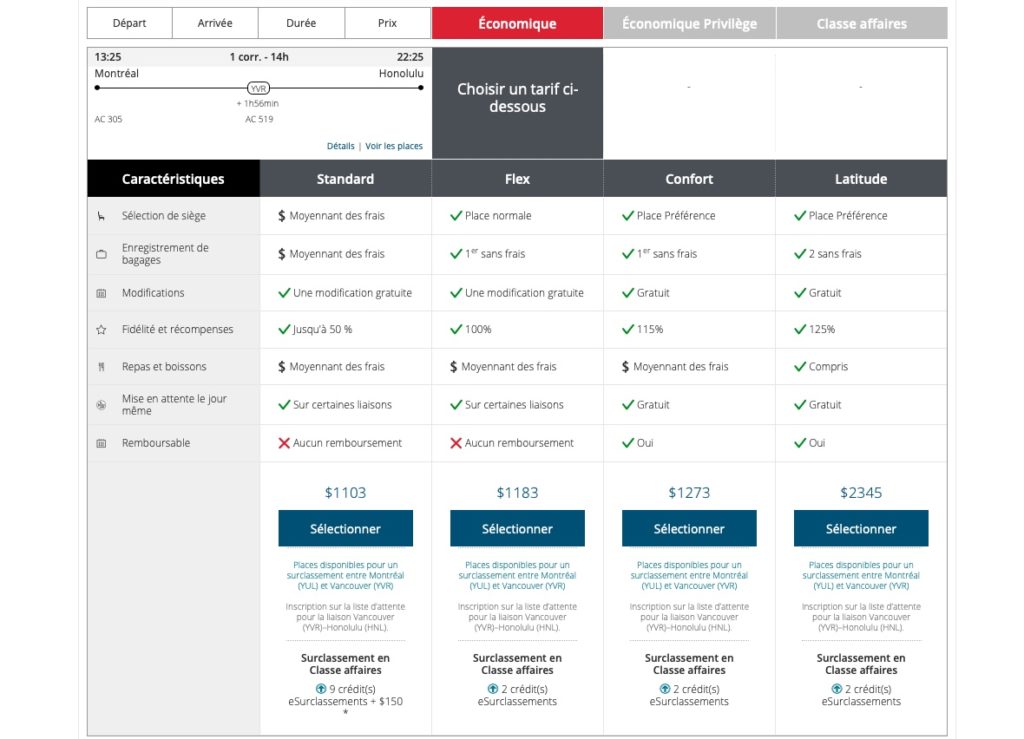
Task: Open the flight Détails link
Action: (340, 146)
